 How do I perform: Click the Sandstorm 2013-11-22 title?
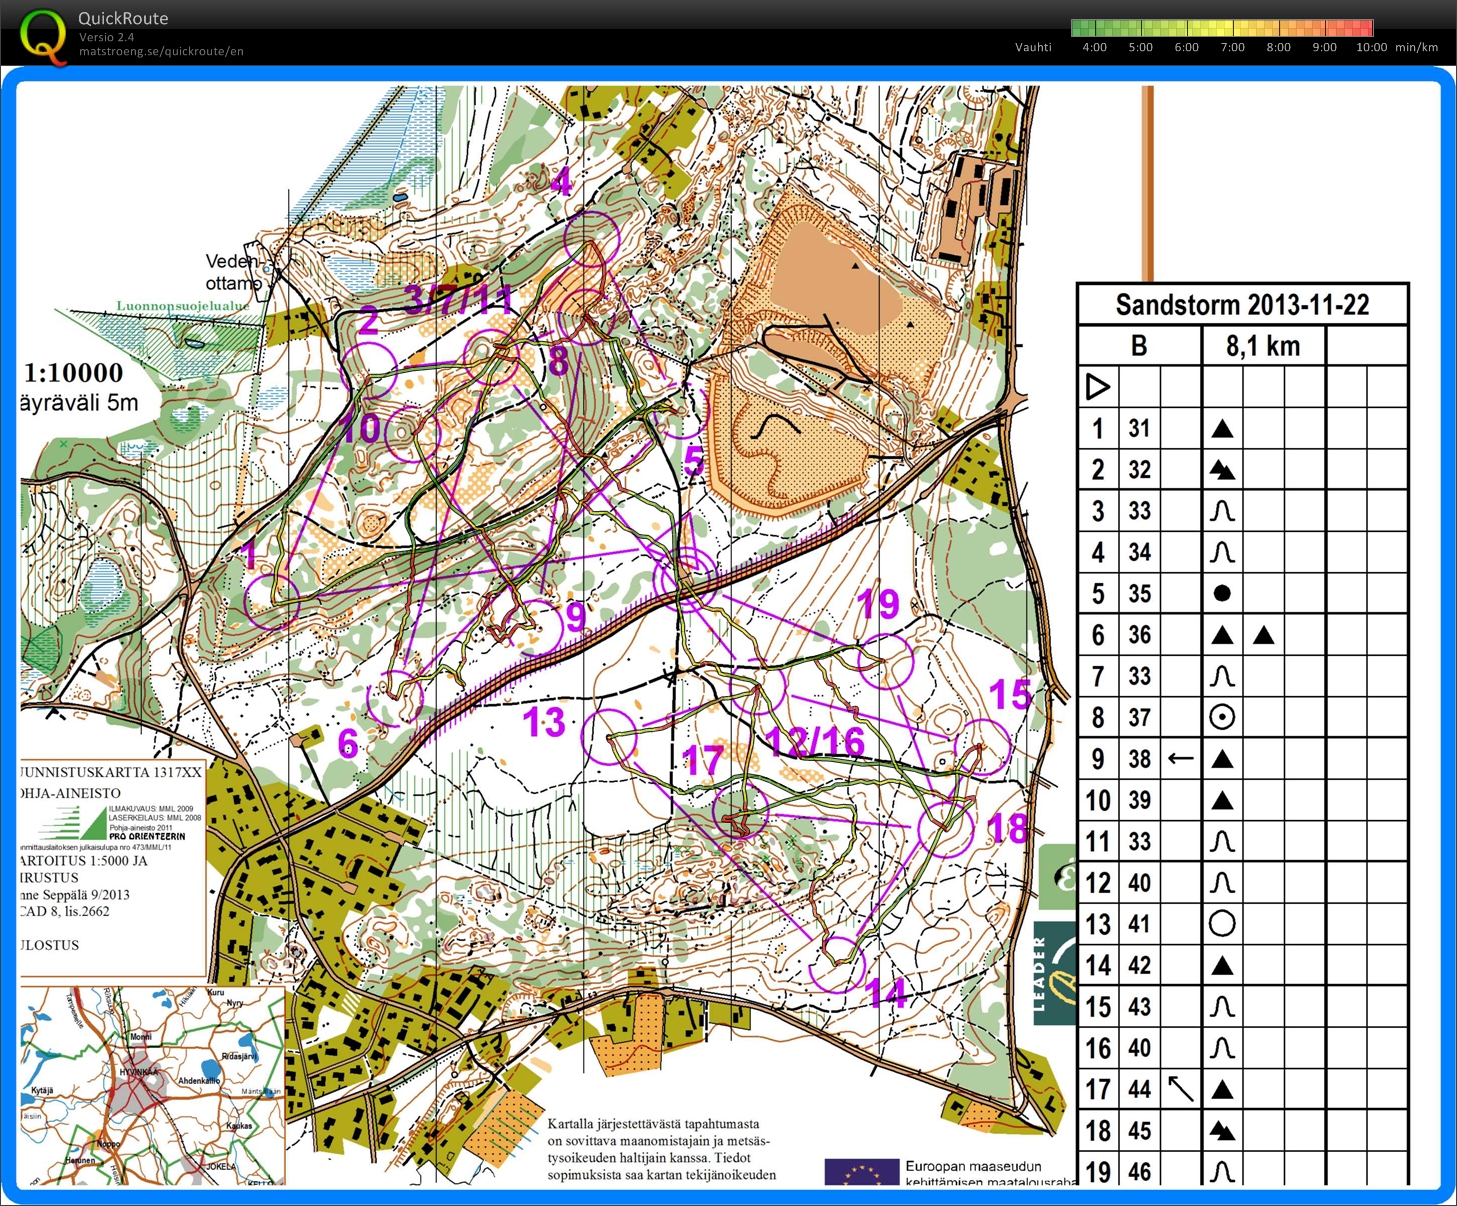tap(1242, 305)
